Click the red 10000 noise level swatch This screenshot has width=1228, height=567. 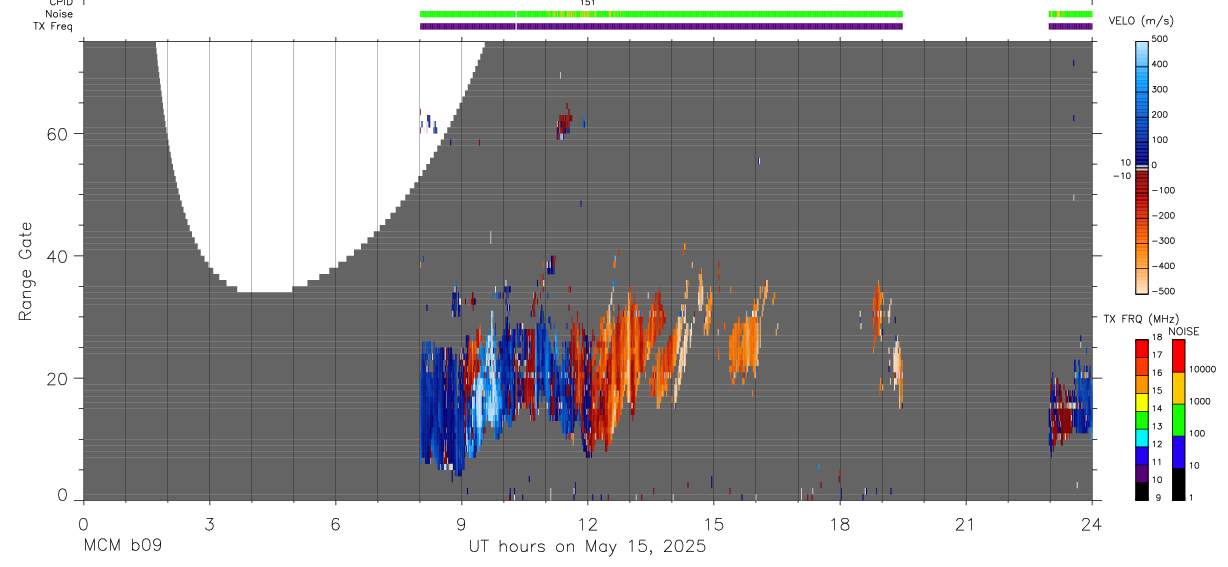click(x=1178, y=355)
